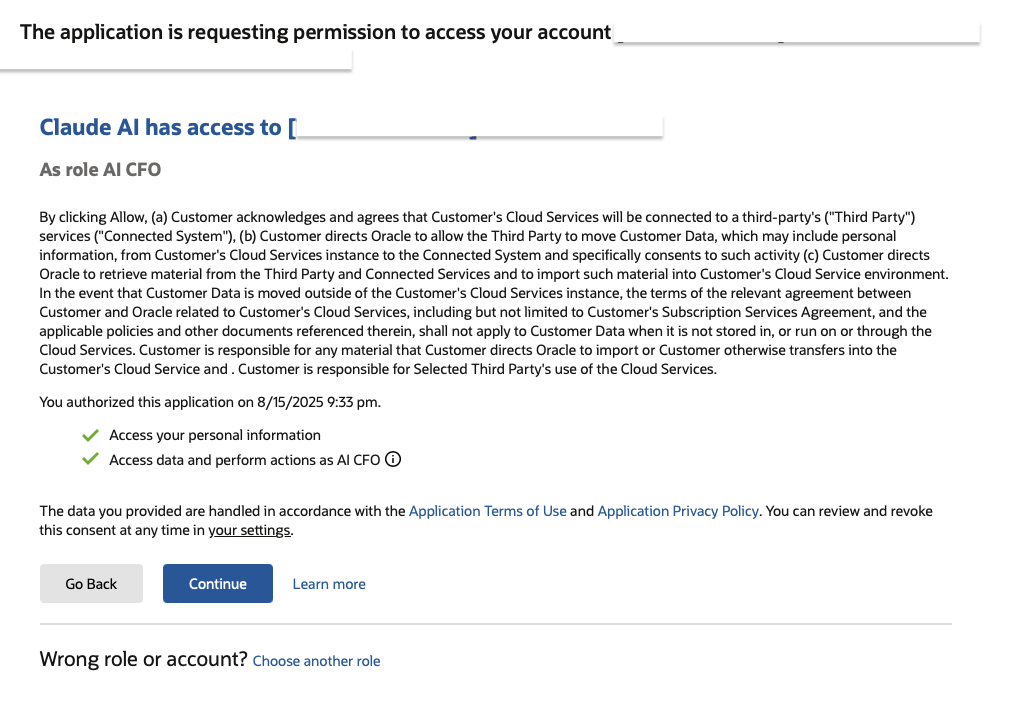Click the 'By clicking Allow' consent paragraph
The height and width of the screenshot is (712, 1009).
pos(494,293)
